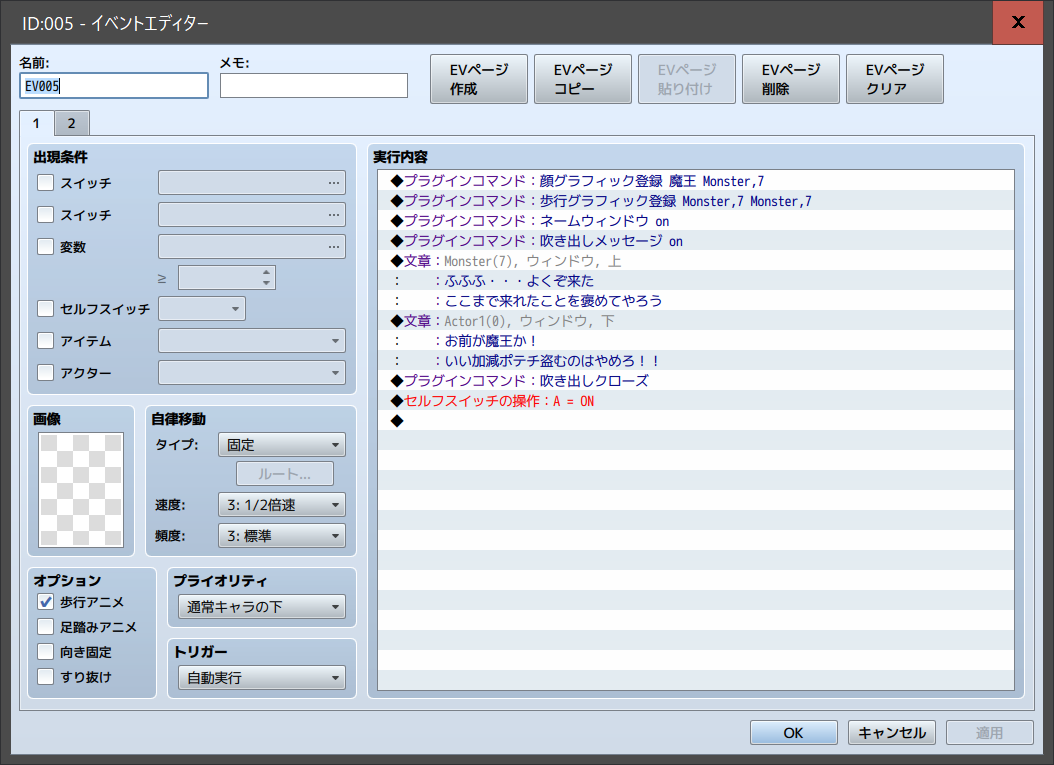Switch to event page tab 2
This screenshot has width=1054, height=765.
[71, 124]
